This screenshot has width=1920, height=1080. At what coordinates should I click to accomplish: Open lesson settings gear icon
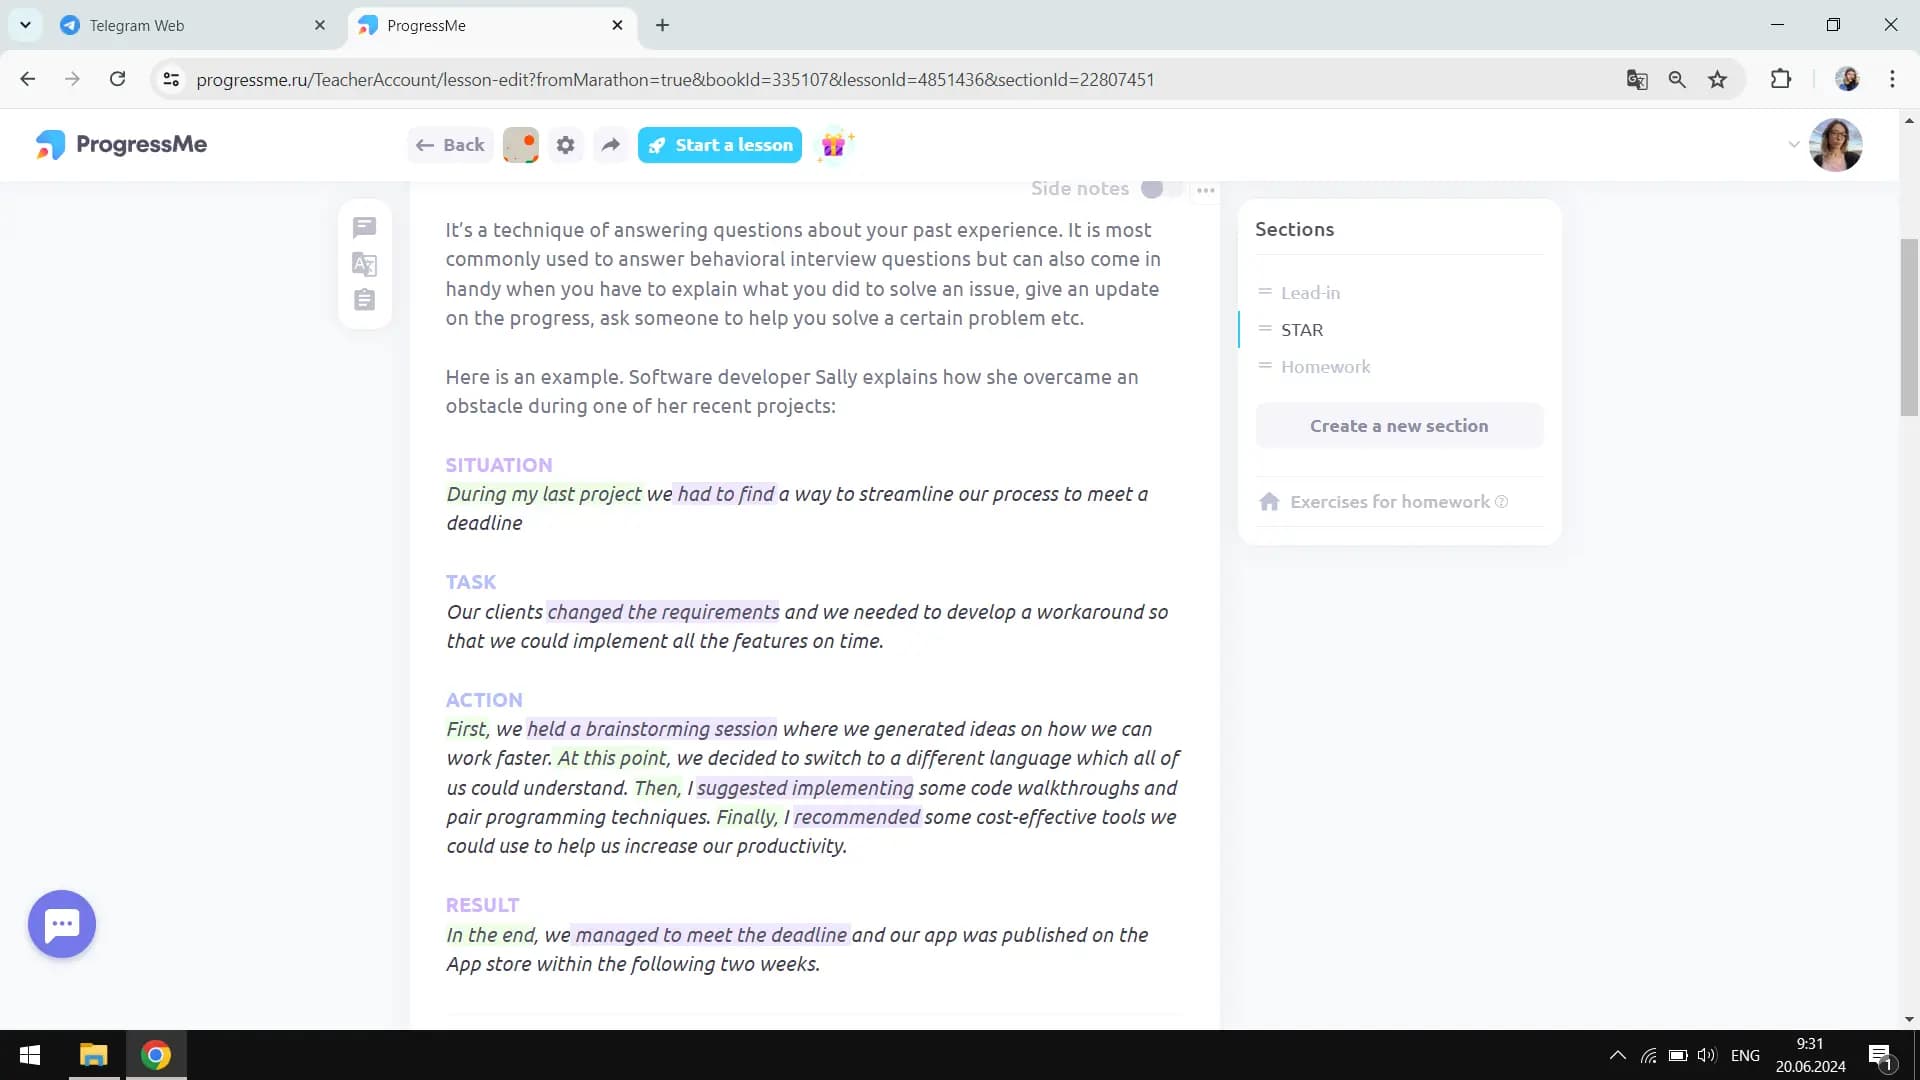566,145
